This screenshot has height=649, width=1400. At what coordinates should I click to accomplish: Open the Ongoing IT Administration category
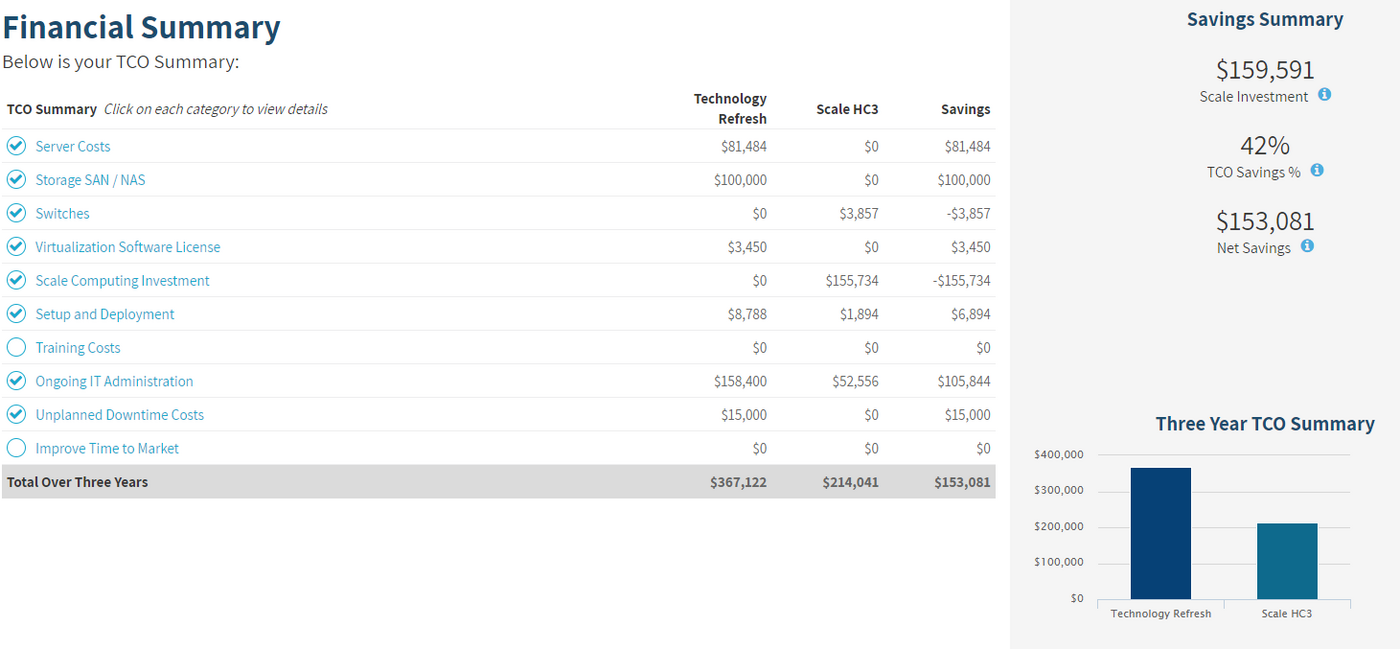click(x=114, y=381)
